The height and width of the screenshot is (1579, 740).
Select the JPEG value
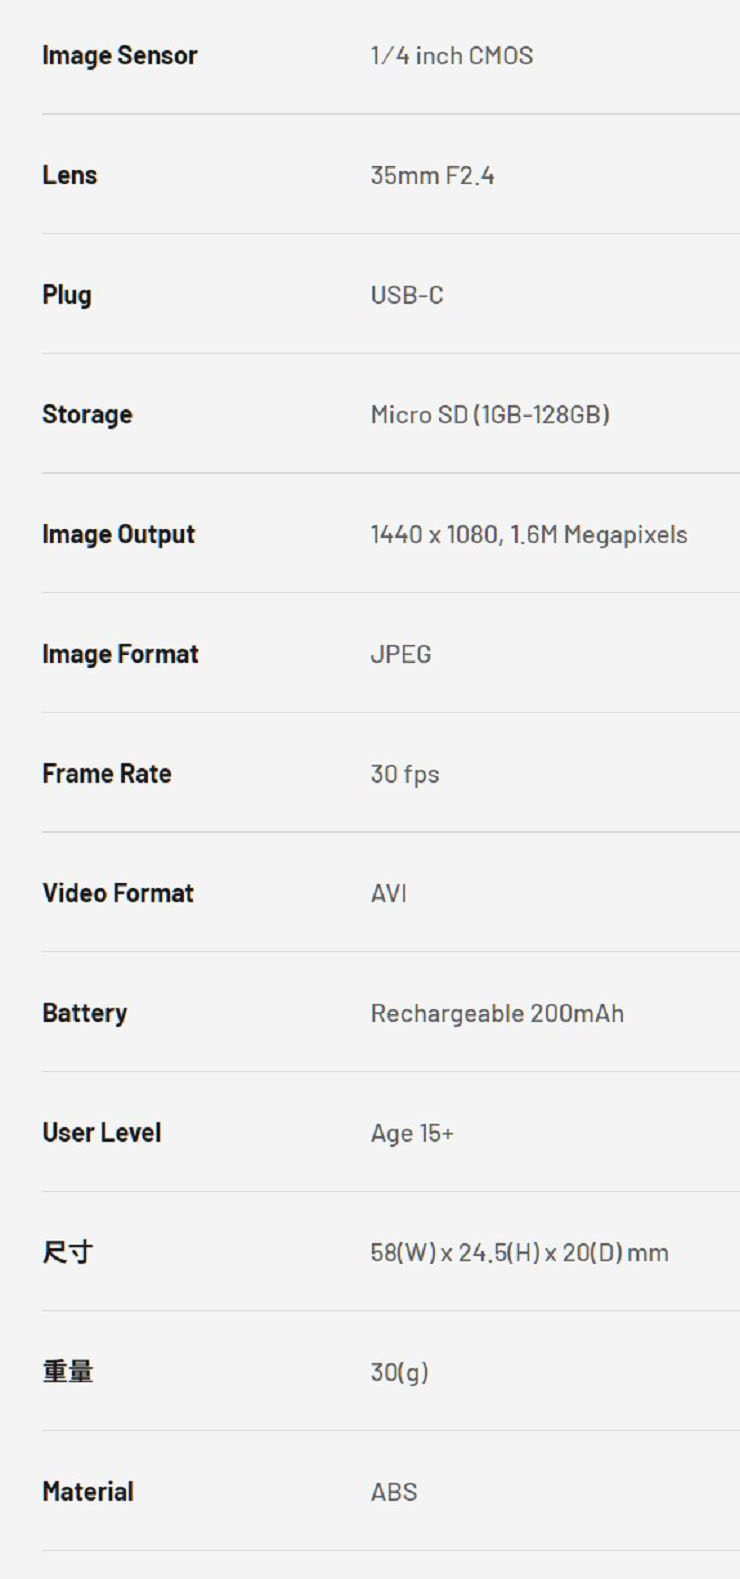pyautogui.click(x=400, y=654)
